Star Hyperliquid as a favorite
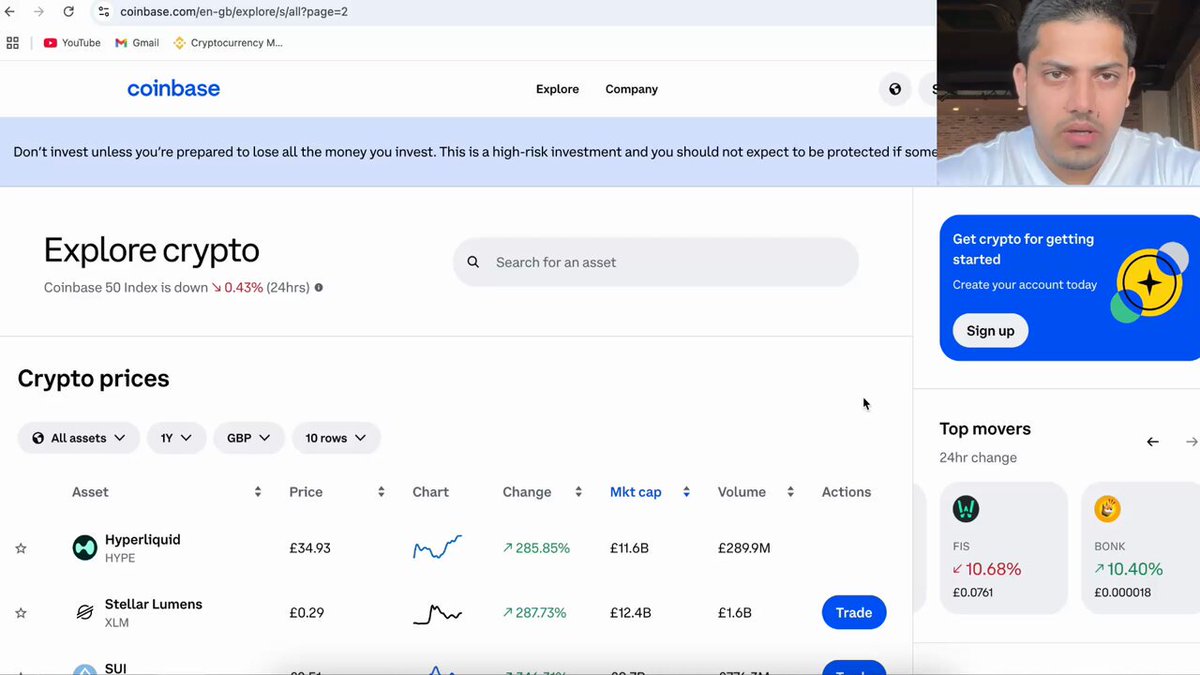Image resolution: width=1200 pixels, height=675 pixels. tap(20, 548)
